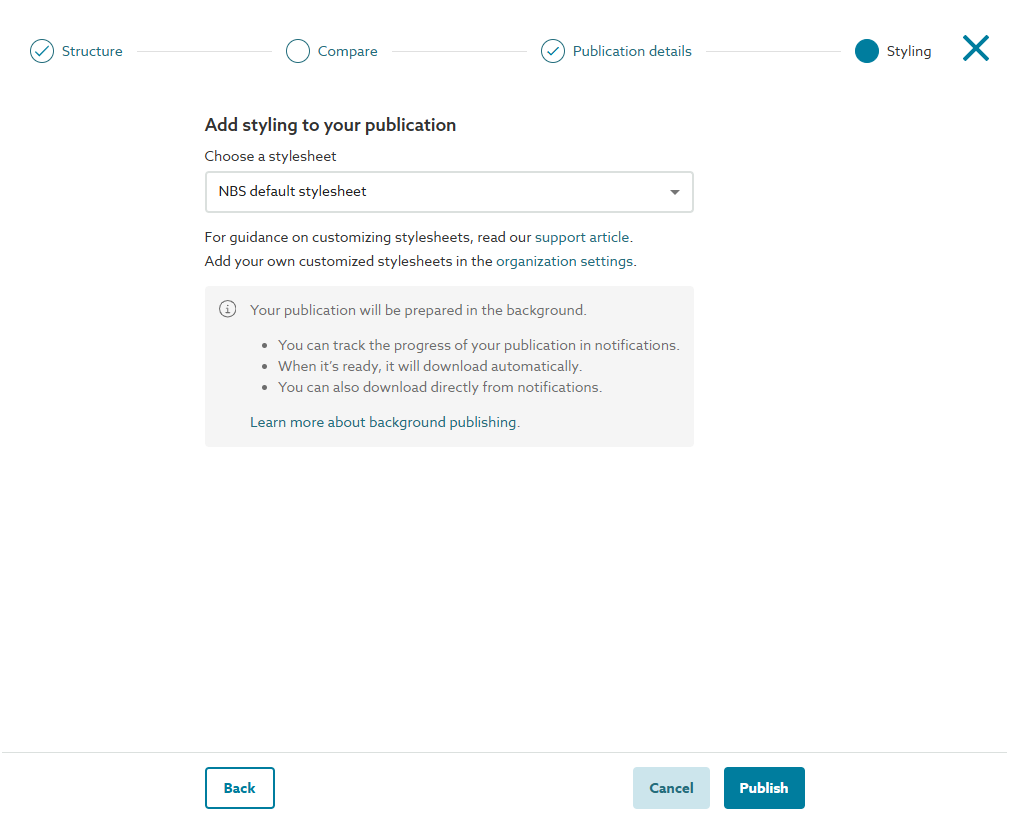Screen dimensions: 1010x824
Task: Open the organization settings link
Action: pos(564,261)
